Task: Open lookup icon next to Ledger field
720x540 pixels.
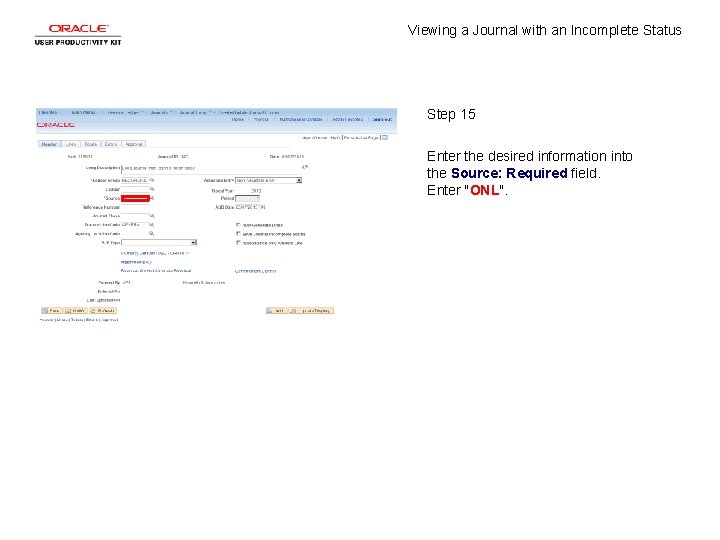Action: [x=152, y=189]
